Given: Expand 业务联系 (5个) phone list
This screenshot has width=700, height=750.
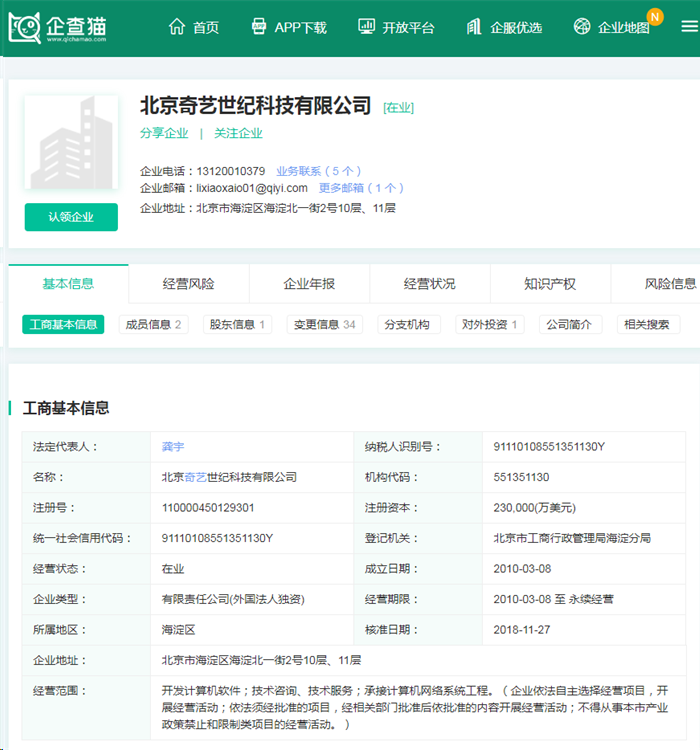Looking at the screenshot, I should (319, 171).
